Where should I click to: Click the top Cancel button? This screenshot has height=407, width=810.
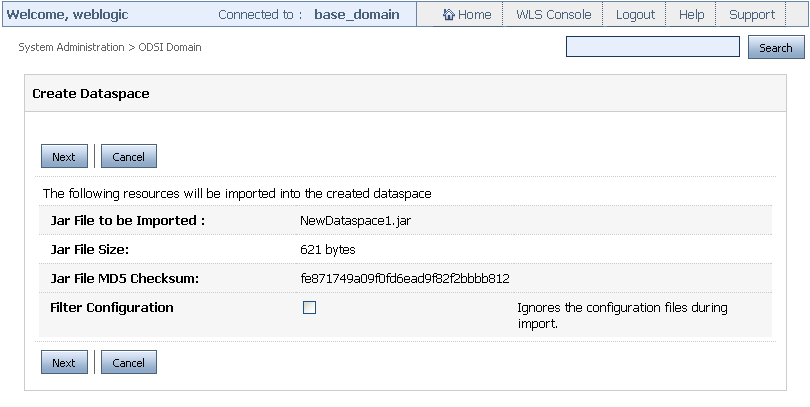[129, 156]
